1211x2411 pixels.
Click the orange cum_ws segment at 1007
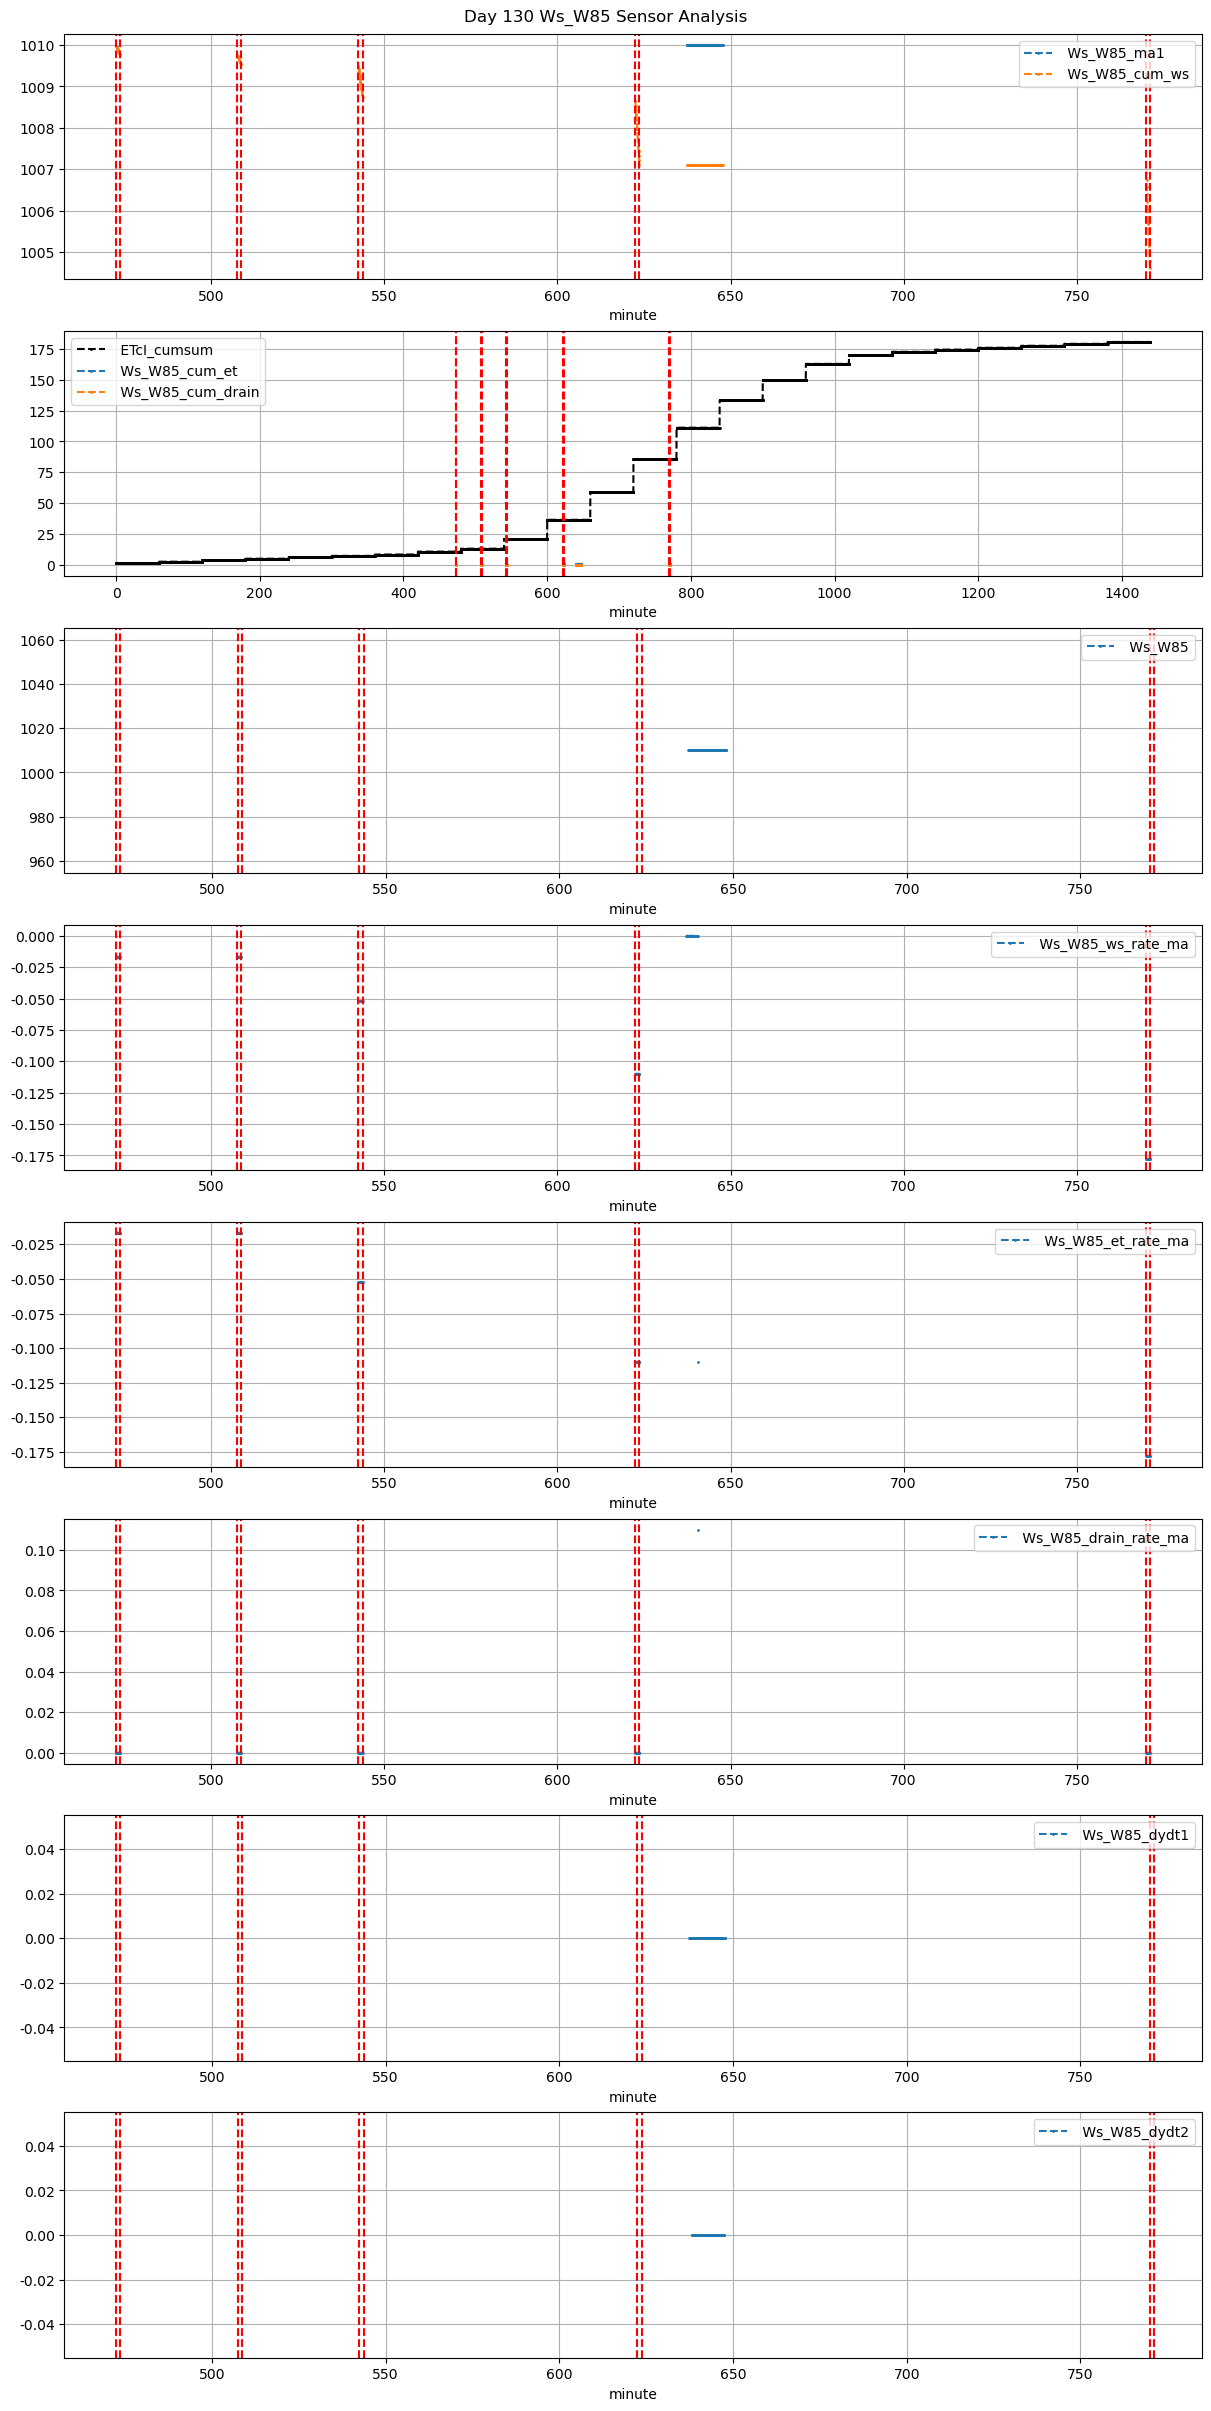(x=705, y=165)
